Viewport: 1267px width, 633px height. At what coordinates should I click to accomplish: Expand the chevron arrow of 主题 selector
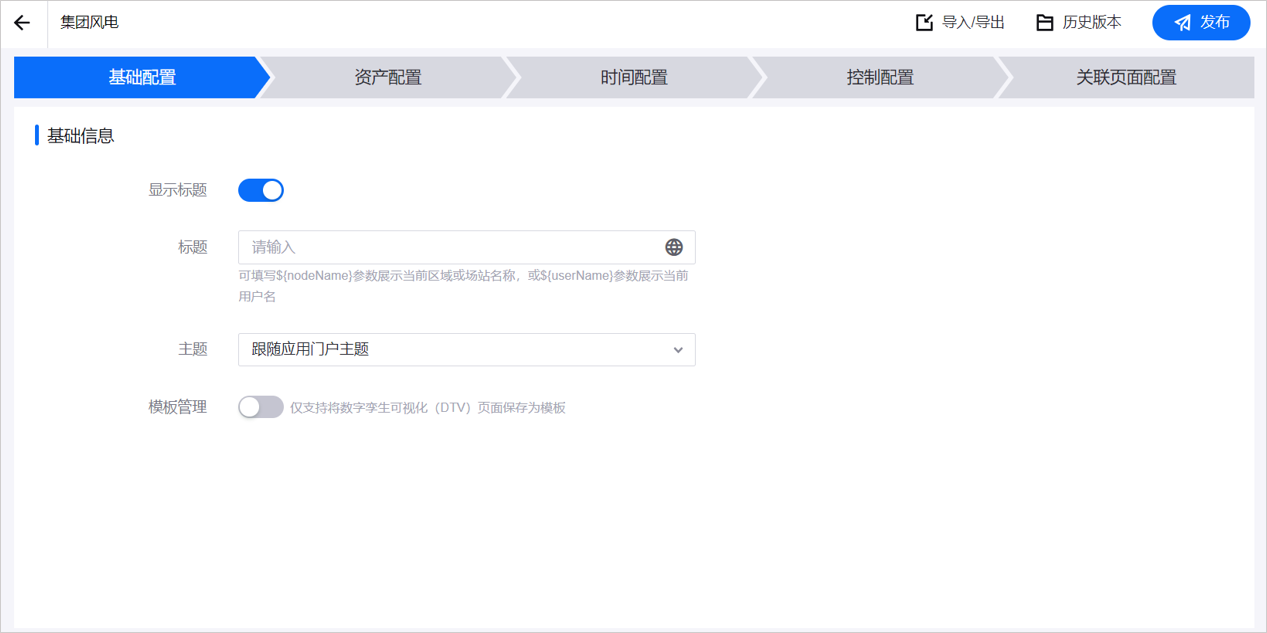[678, 350]
